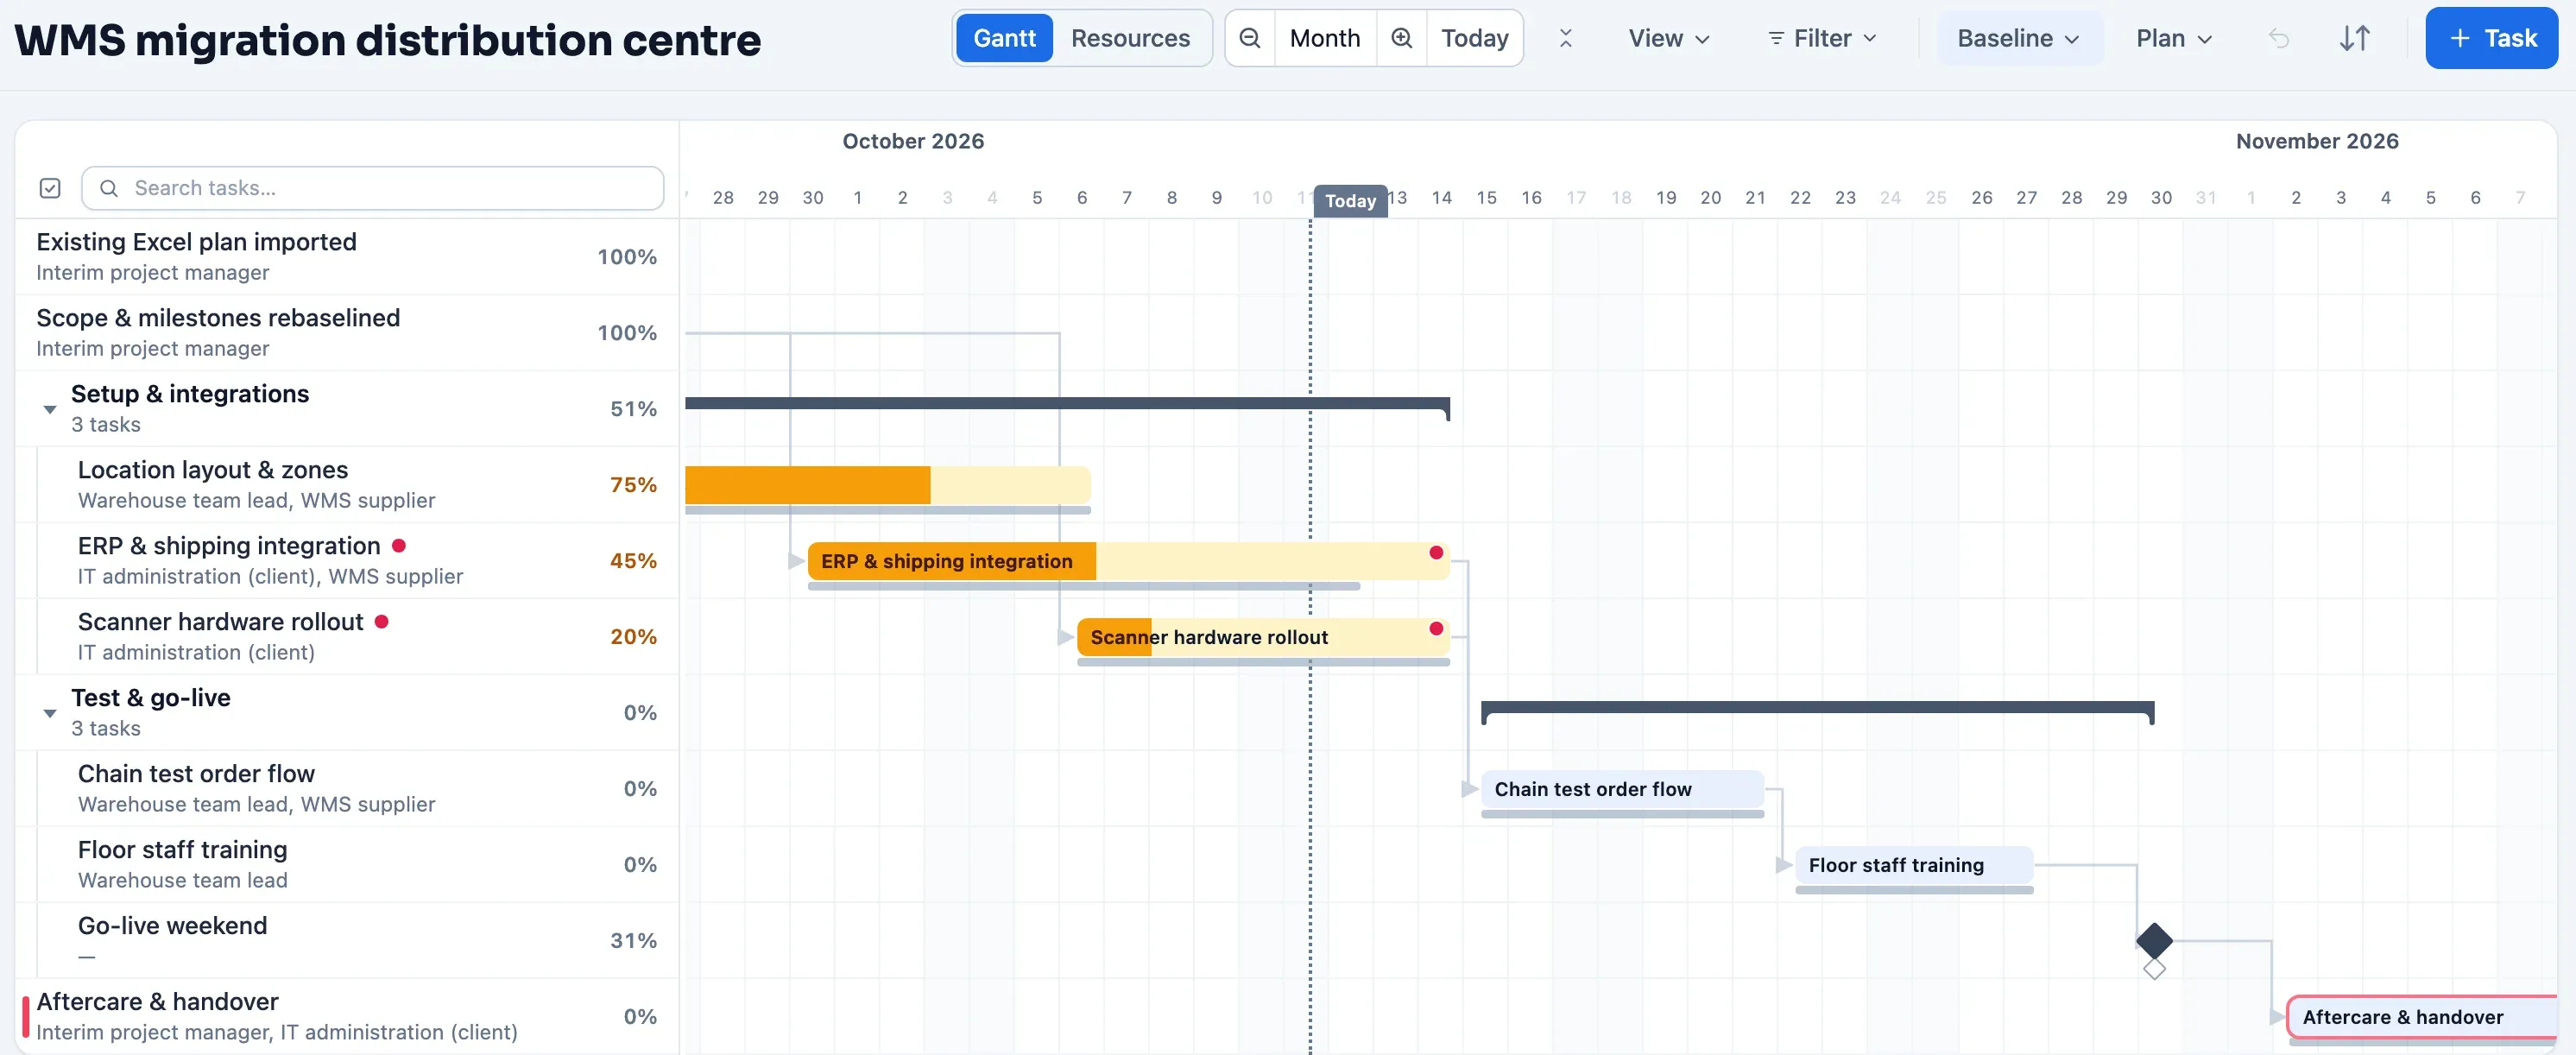Click the Today marker in timeline header

pyautogui.click(x=1350, y=200)
